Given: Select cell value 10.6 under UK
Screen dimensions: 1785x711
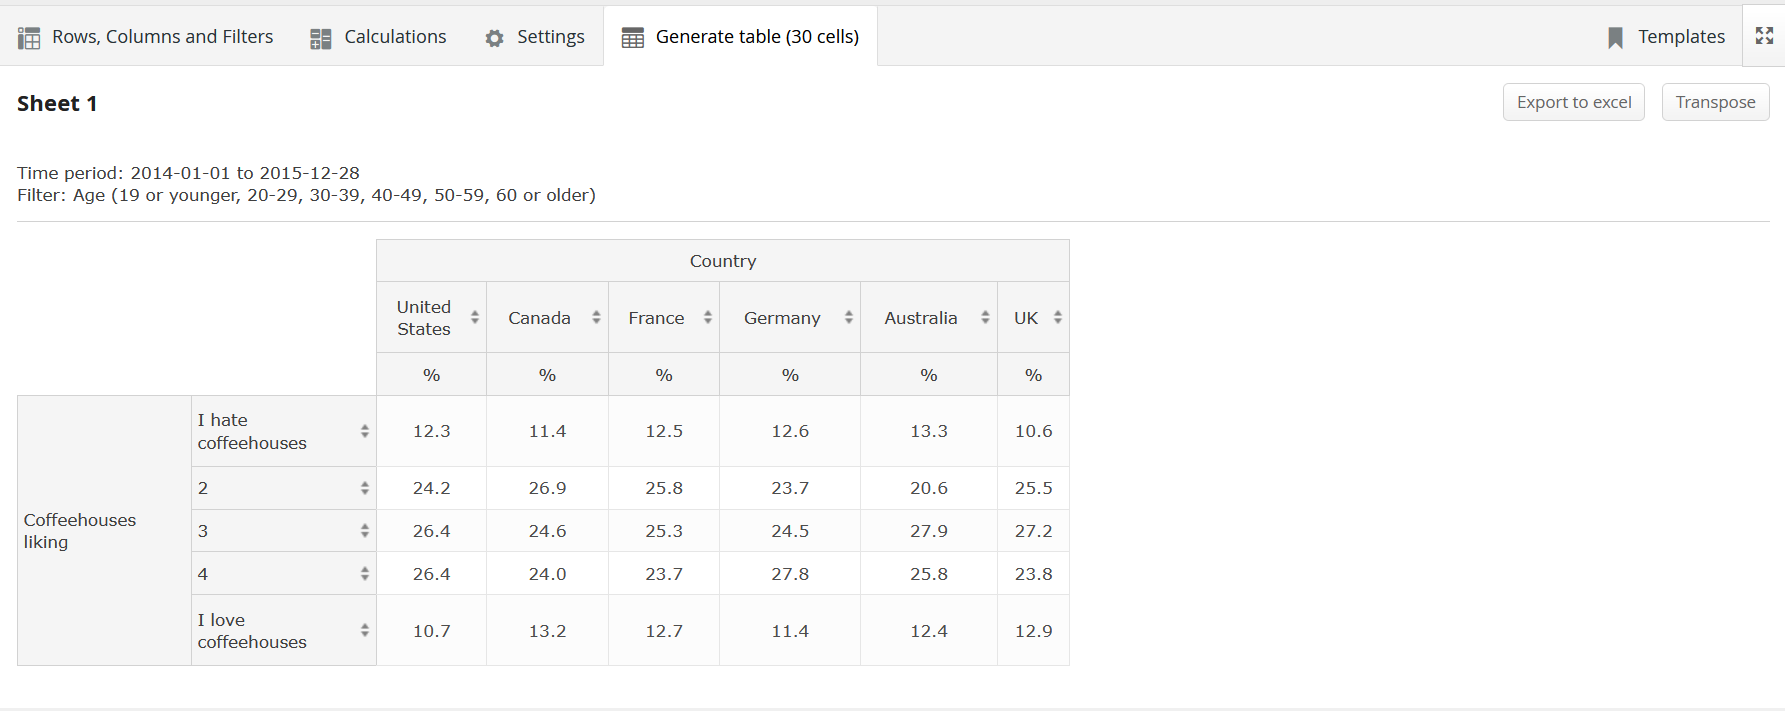Looking at the screenshot, I should tap(1034, 431).
